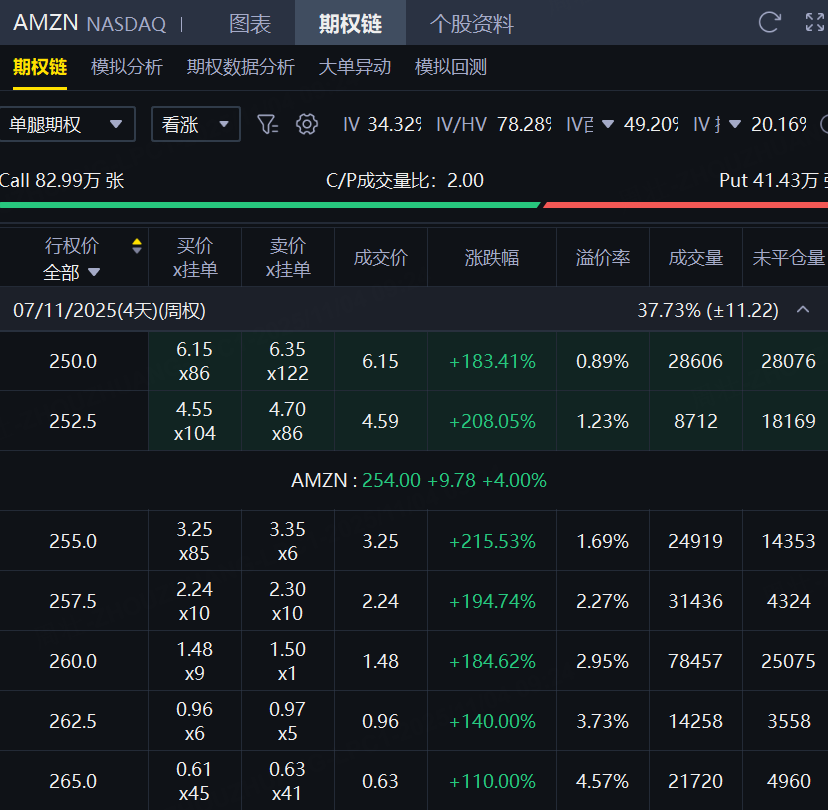Click ask 1.50 x1 cell
828x810 pixels.
click(x=288, y=661)
